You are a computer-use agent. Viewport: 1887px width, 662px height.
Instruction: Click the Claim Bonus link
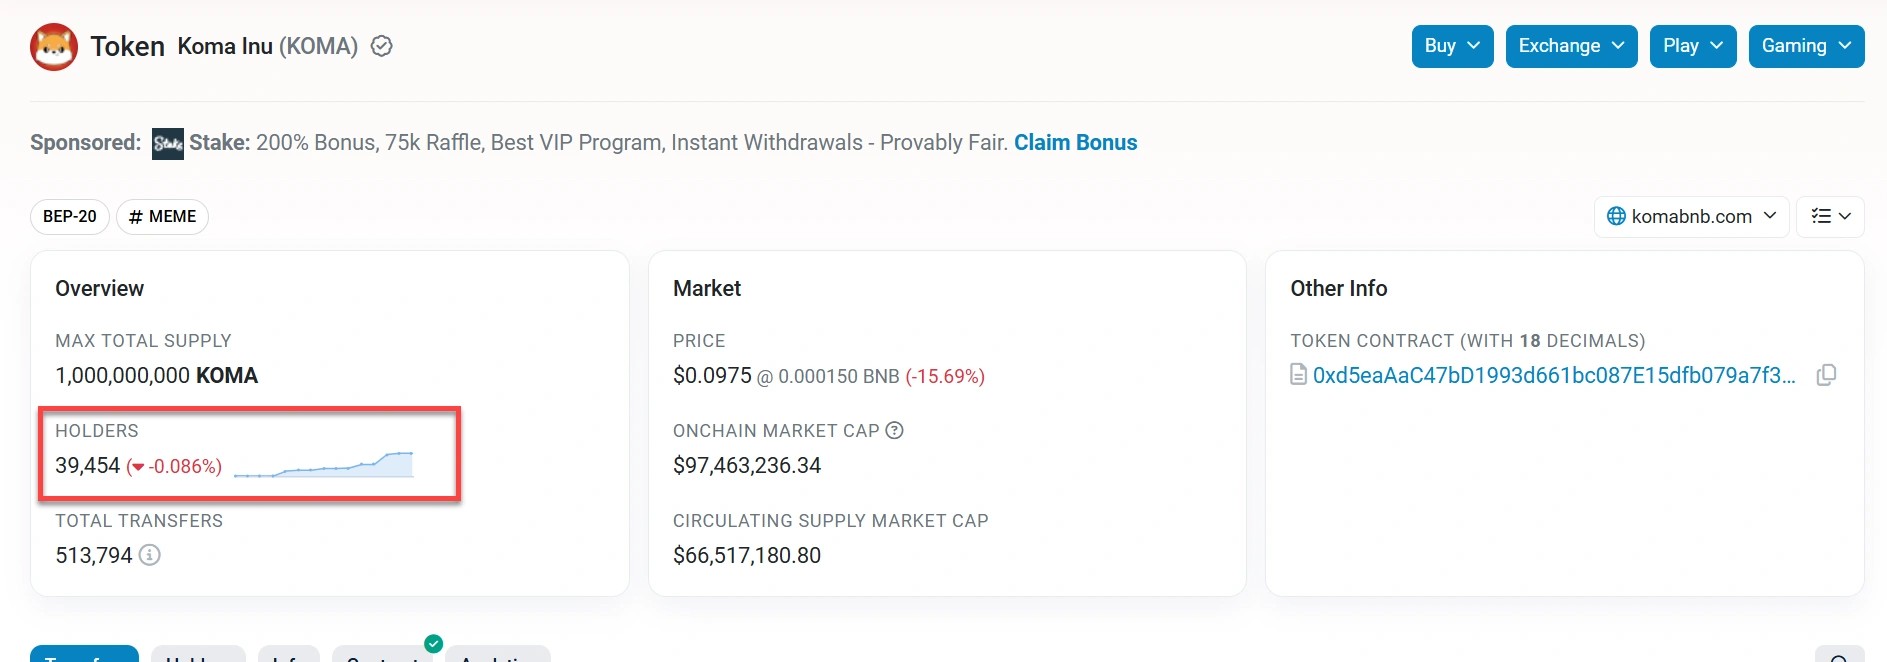1075,143
